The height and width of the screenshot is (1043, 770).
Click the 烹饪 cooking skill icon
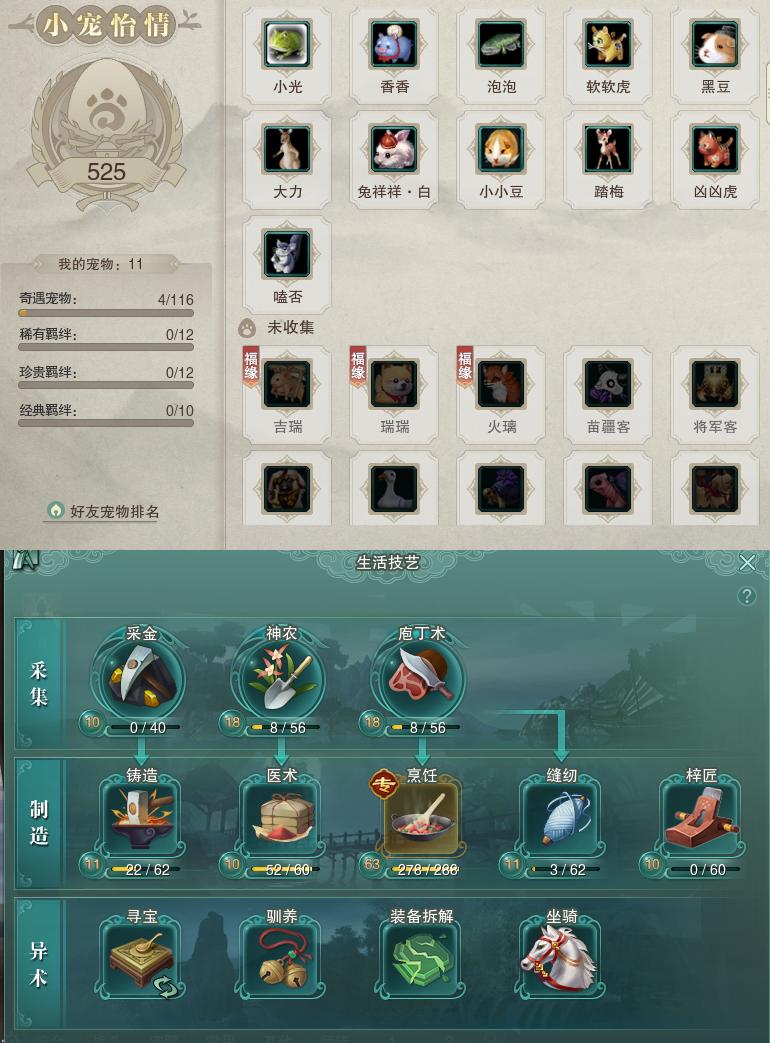click(x=422, y=818)
